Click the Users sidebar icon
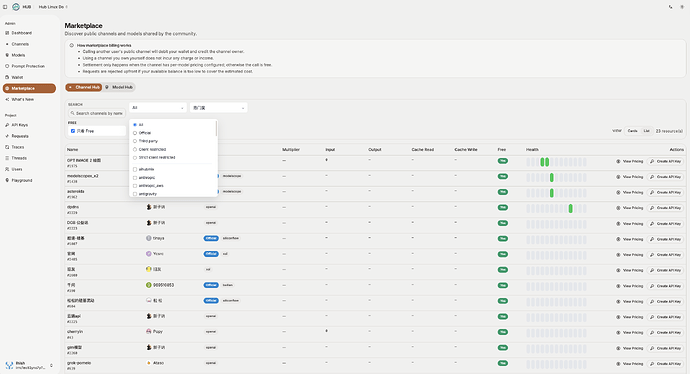Image resolution: width=690 pixels, height=374 pixels. coord(7,169)
